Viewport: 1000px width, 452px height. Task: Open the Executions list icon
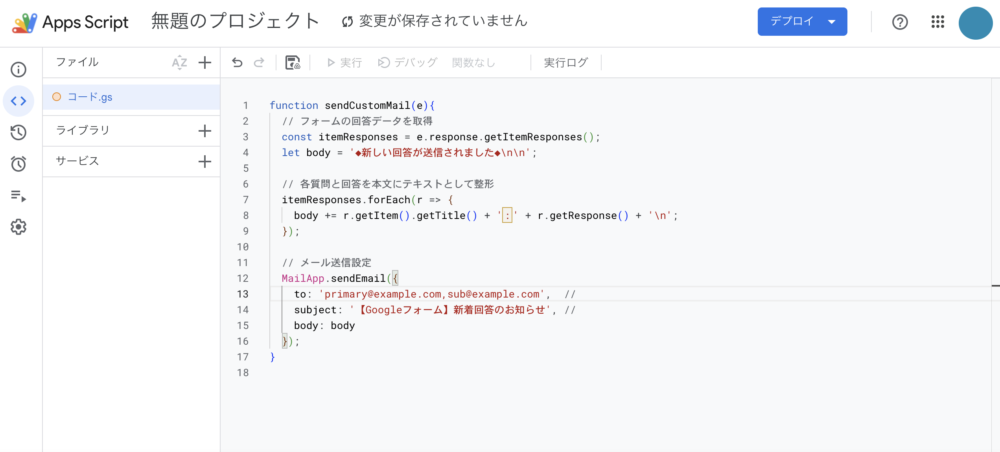pyautogui.click(x=18, y=195)
